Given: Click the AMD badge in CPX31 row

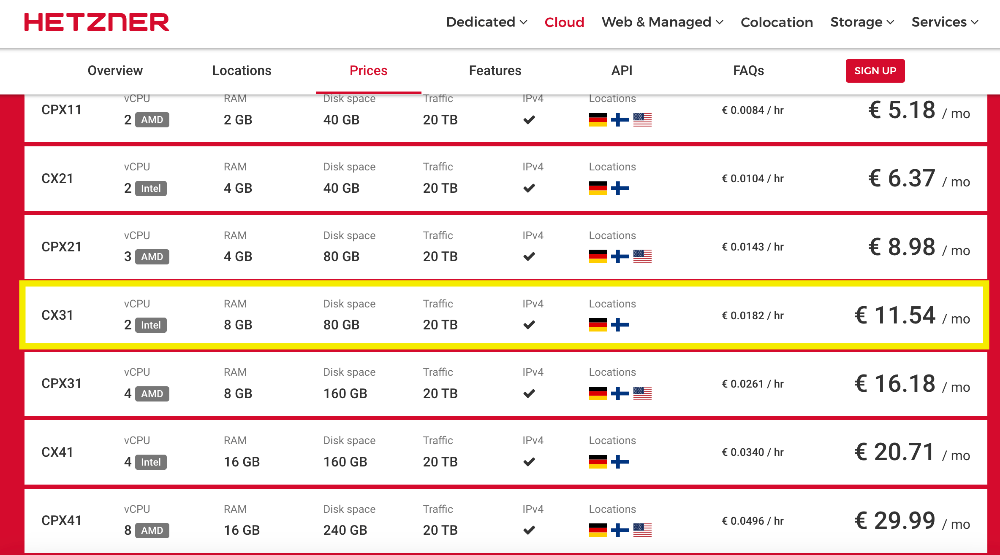Looking at the screenshot, I should tap(152, 394).
